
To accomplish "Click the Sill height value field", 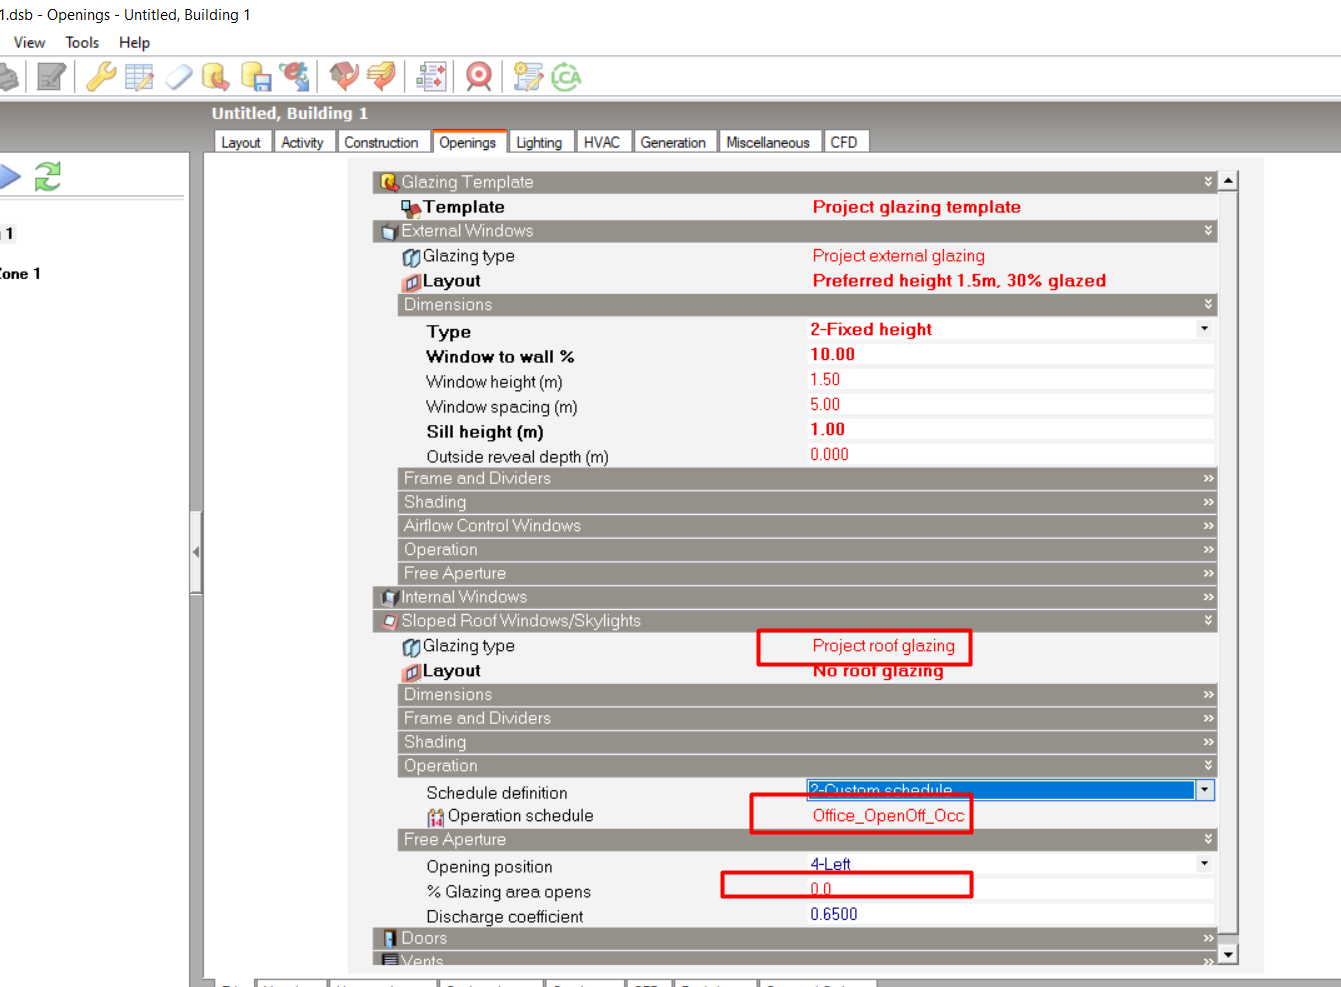I will click(1010, 429).
